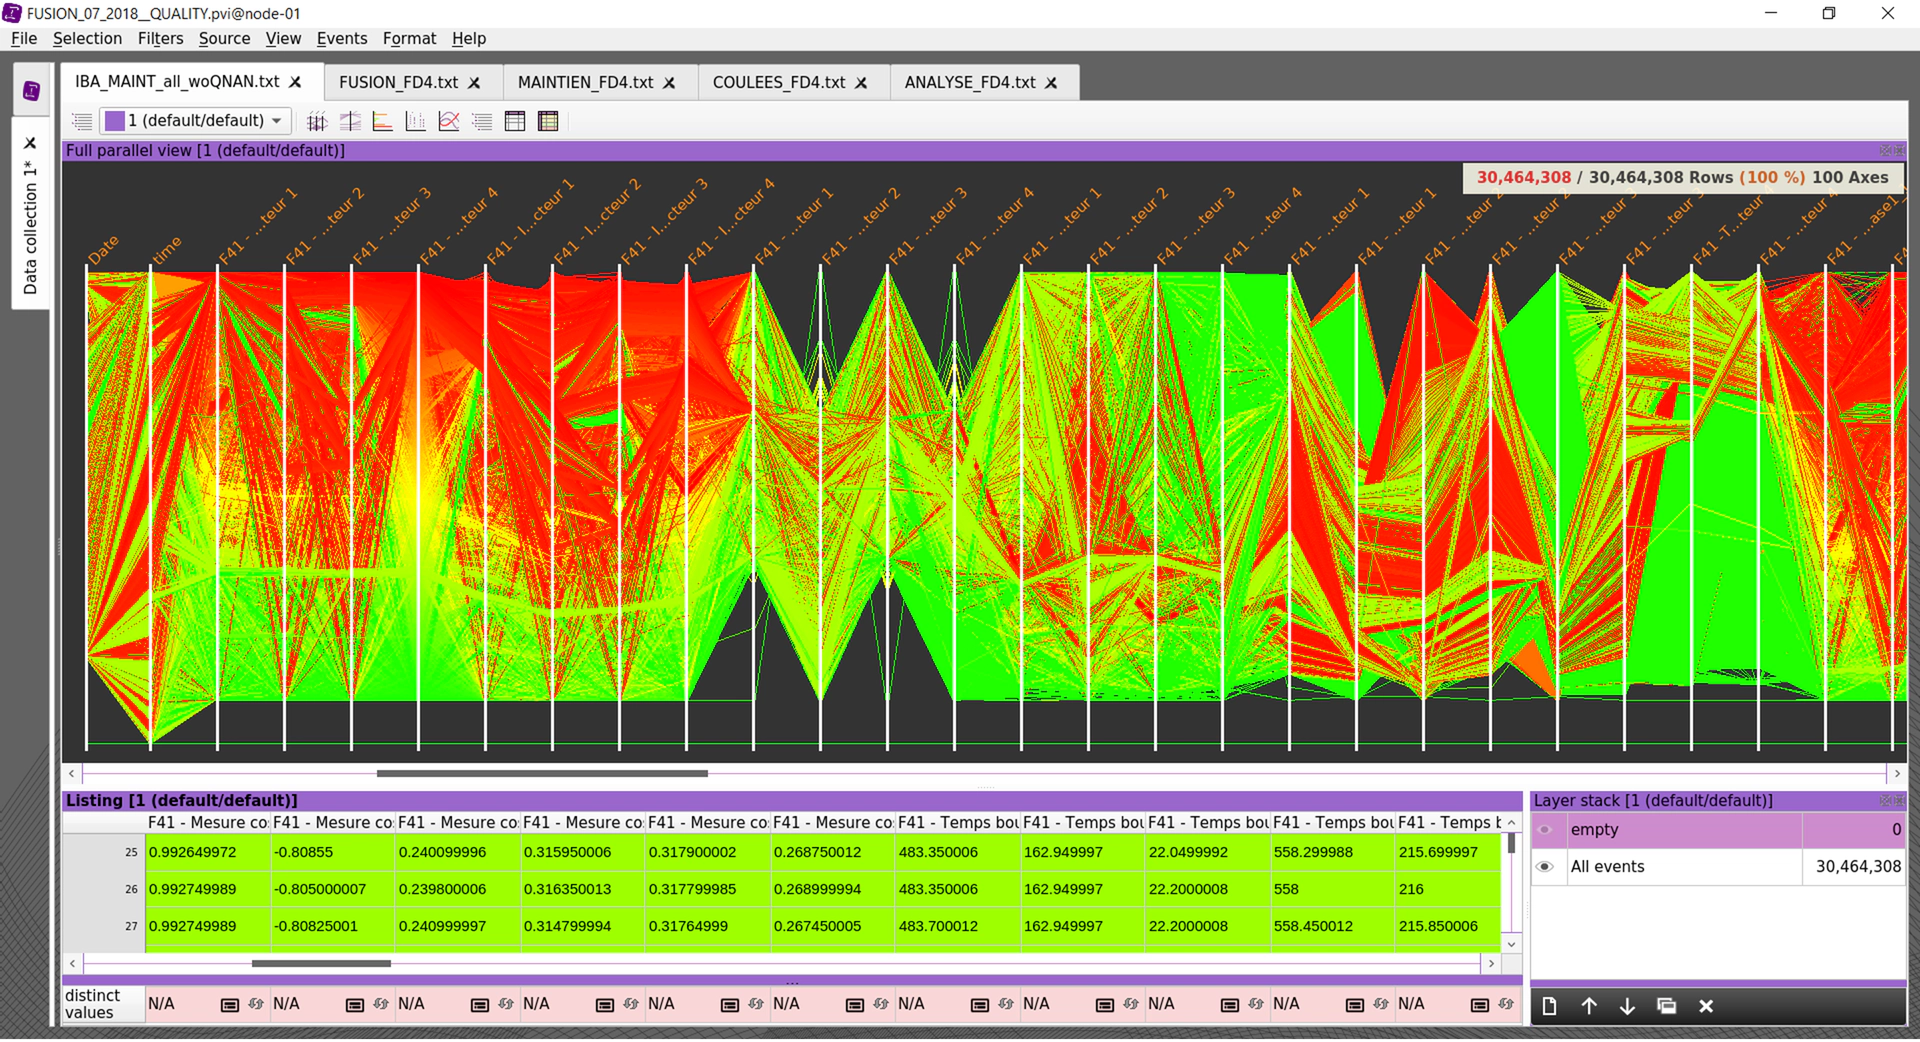Delete selected layer with X icon

tap(1706, 1006)
